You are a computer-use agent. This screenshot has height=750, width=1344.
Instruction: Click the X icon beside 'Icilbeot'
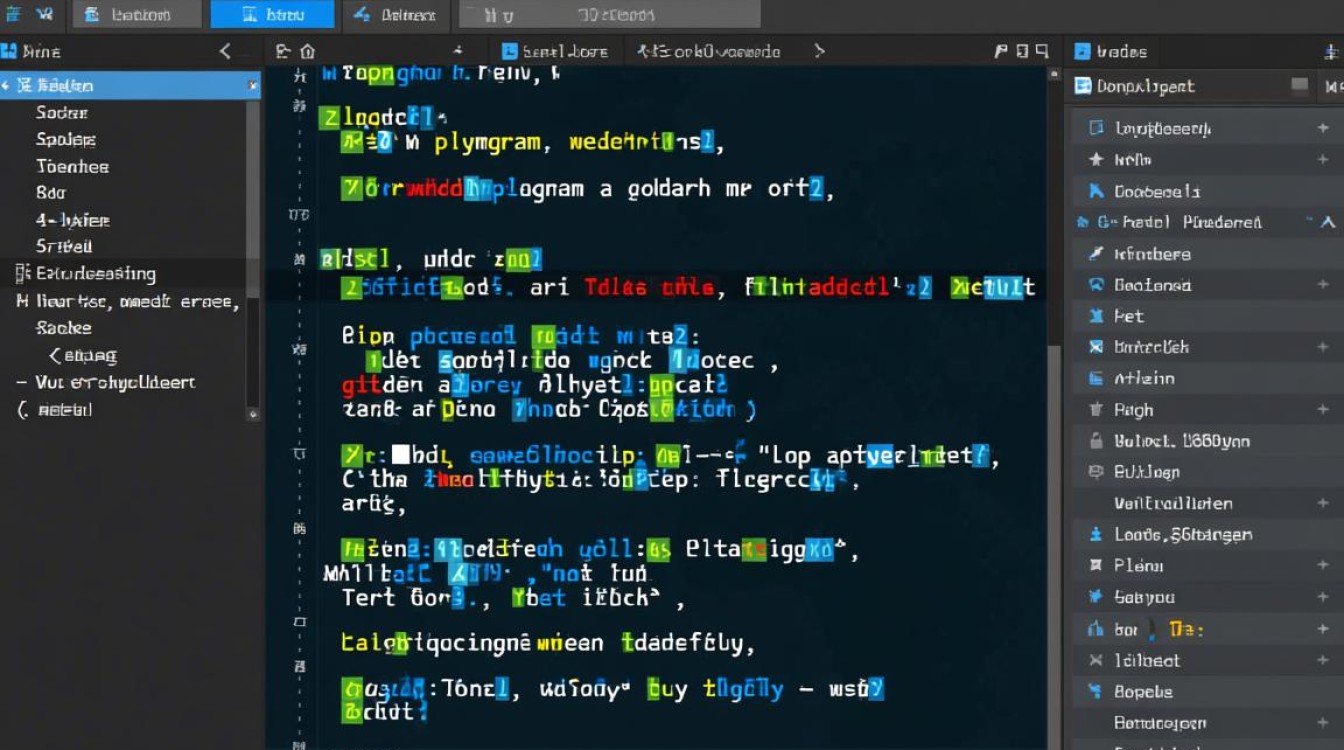click(1095, 660)
